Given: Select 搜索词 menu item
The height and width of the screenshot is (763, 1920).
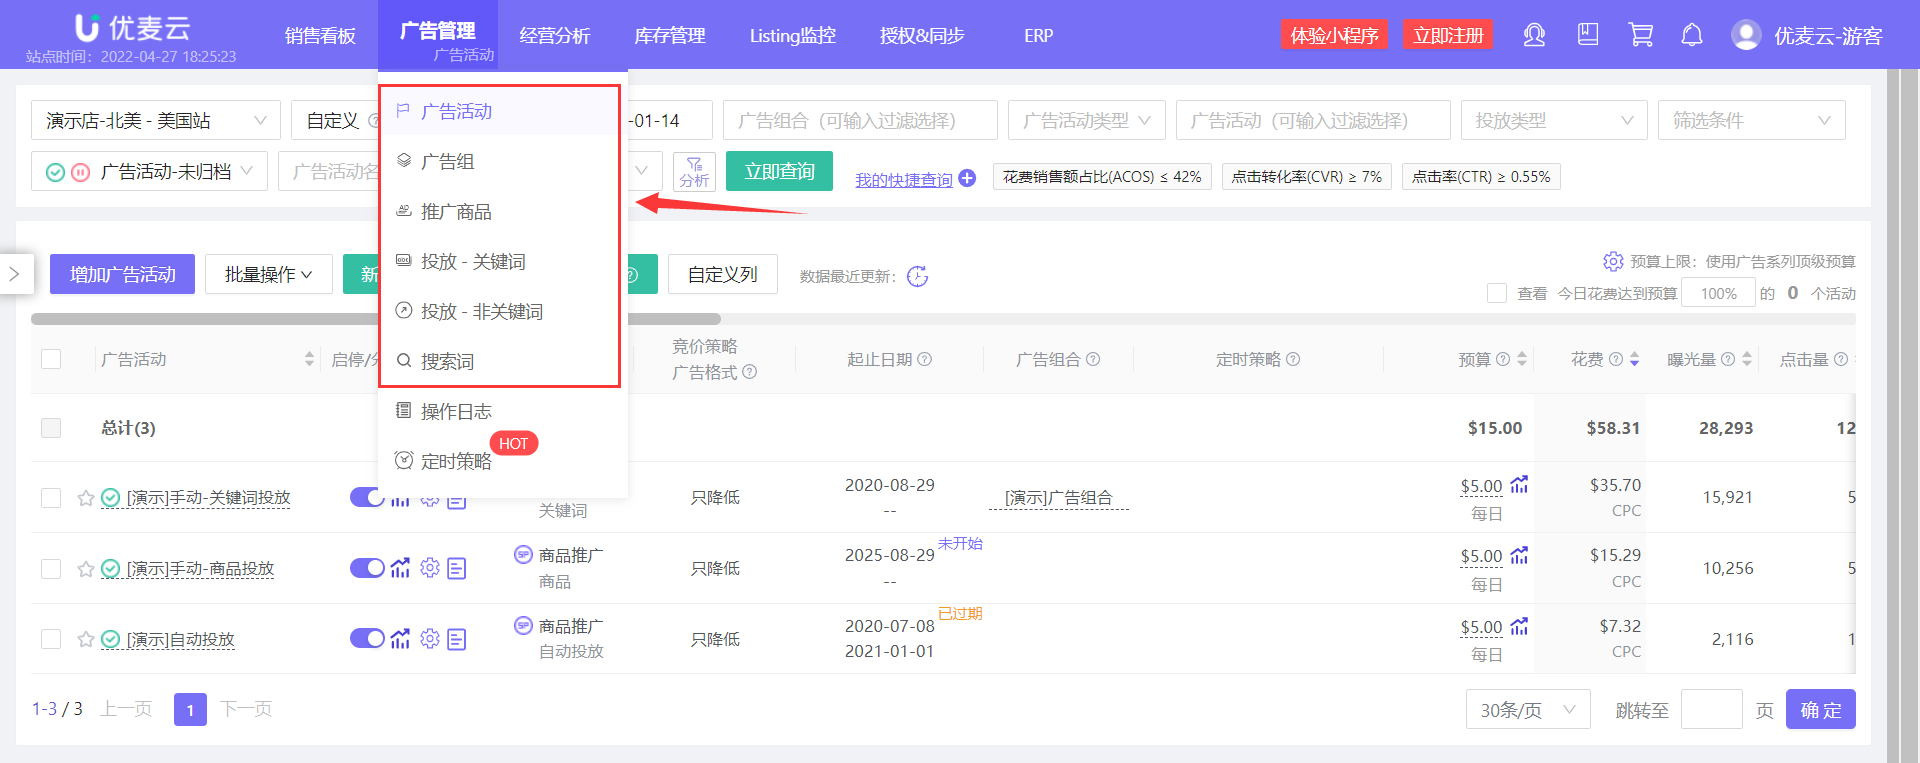Looking at the screenshot, I should [503, 361].
